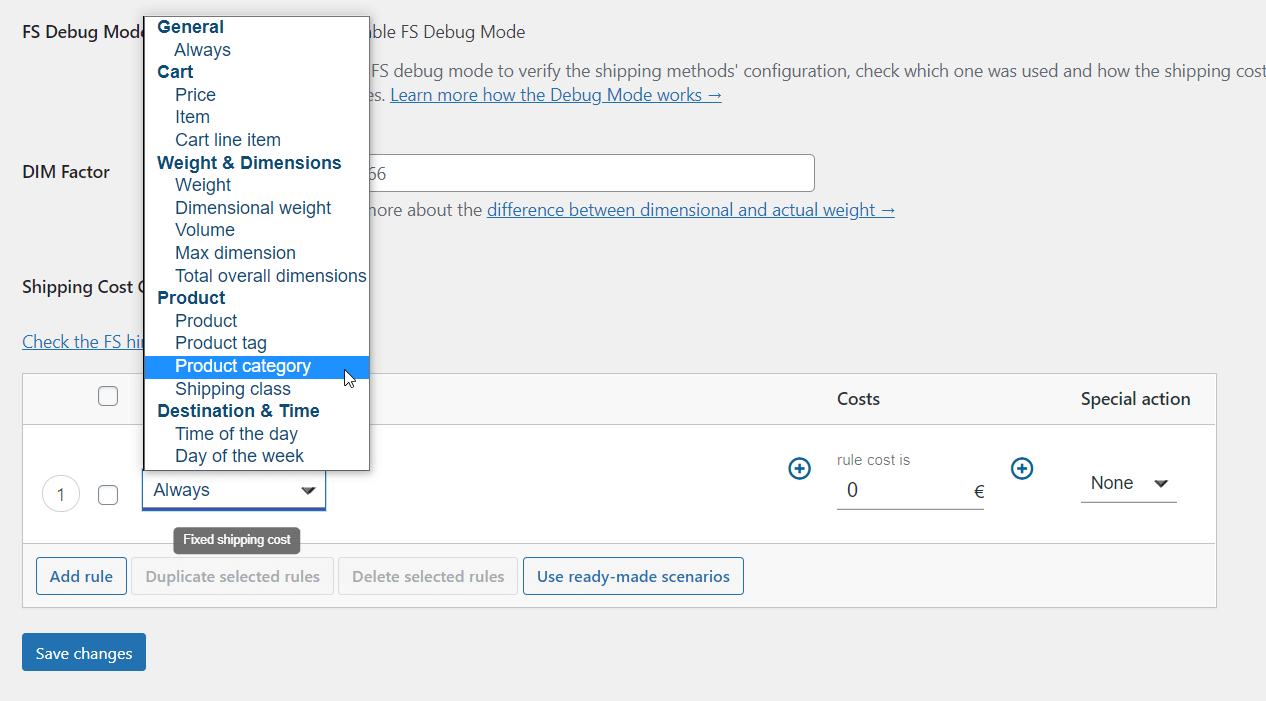Click Add rule button

[x=81, y=576]
